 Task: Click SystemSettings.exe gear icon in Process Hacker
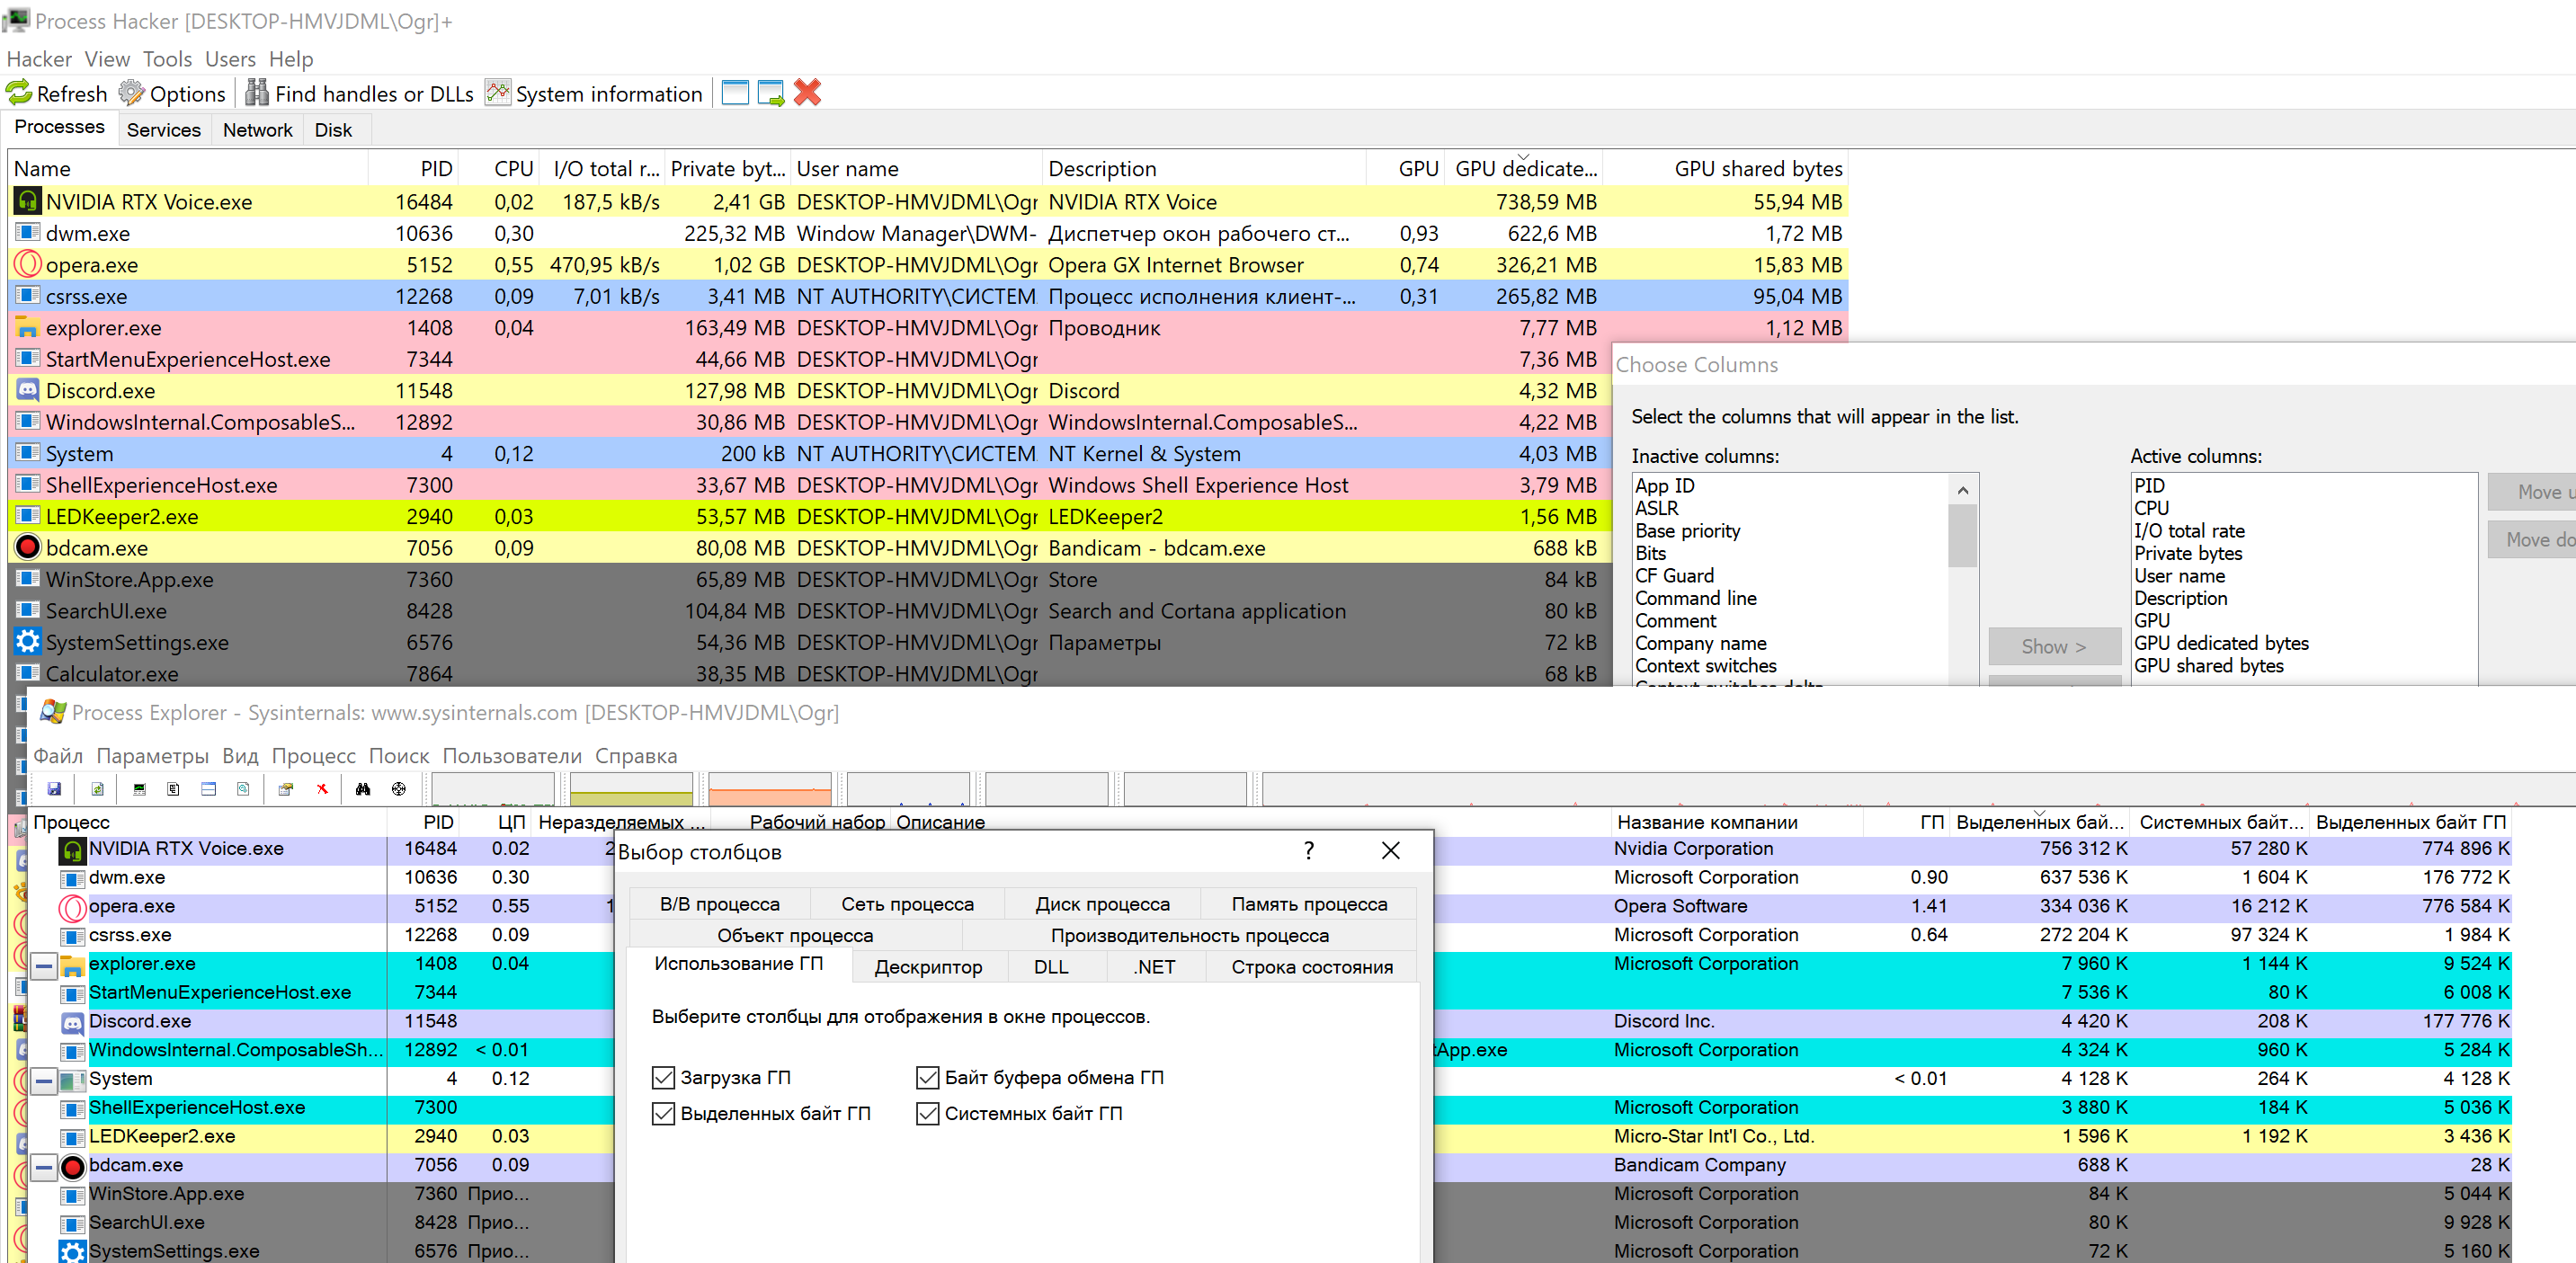click(28, 641)
